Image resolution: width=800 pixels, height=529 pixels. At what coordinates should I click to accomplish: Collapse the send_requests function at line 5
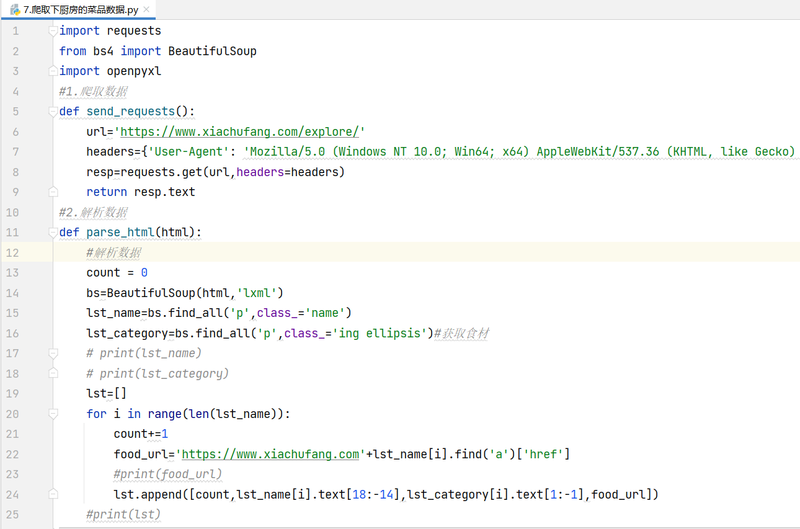click(x=53, y=111)
